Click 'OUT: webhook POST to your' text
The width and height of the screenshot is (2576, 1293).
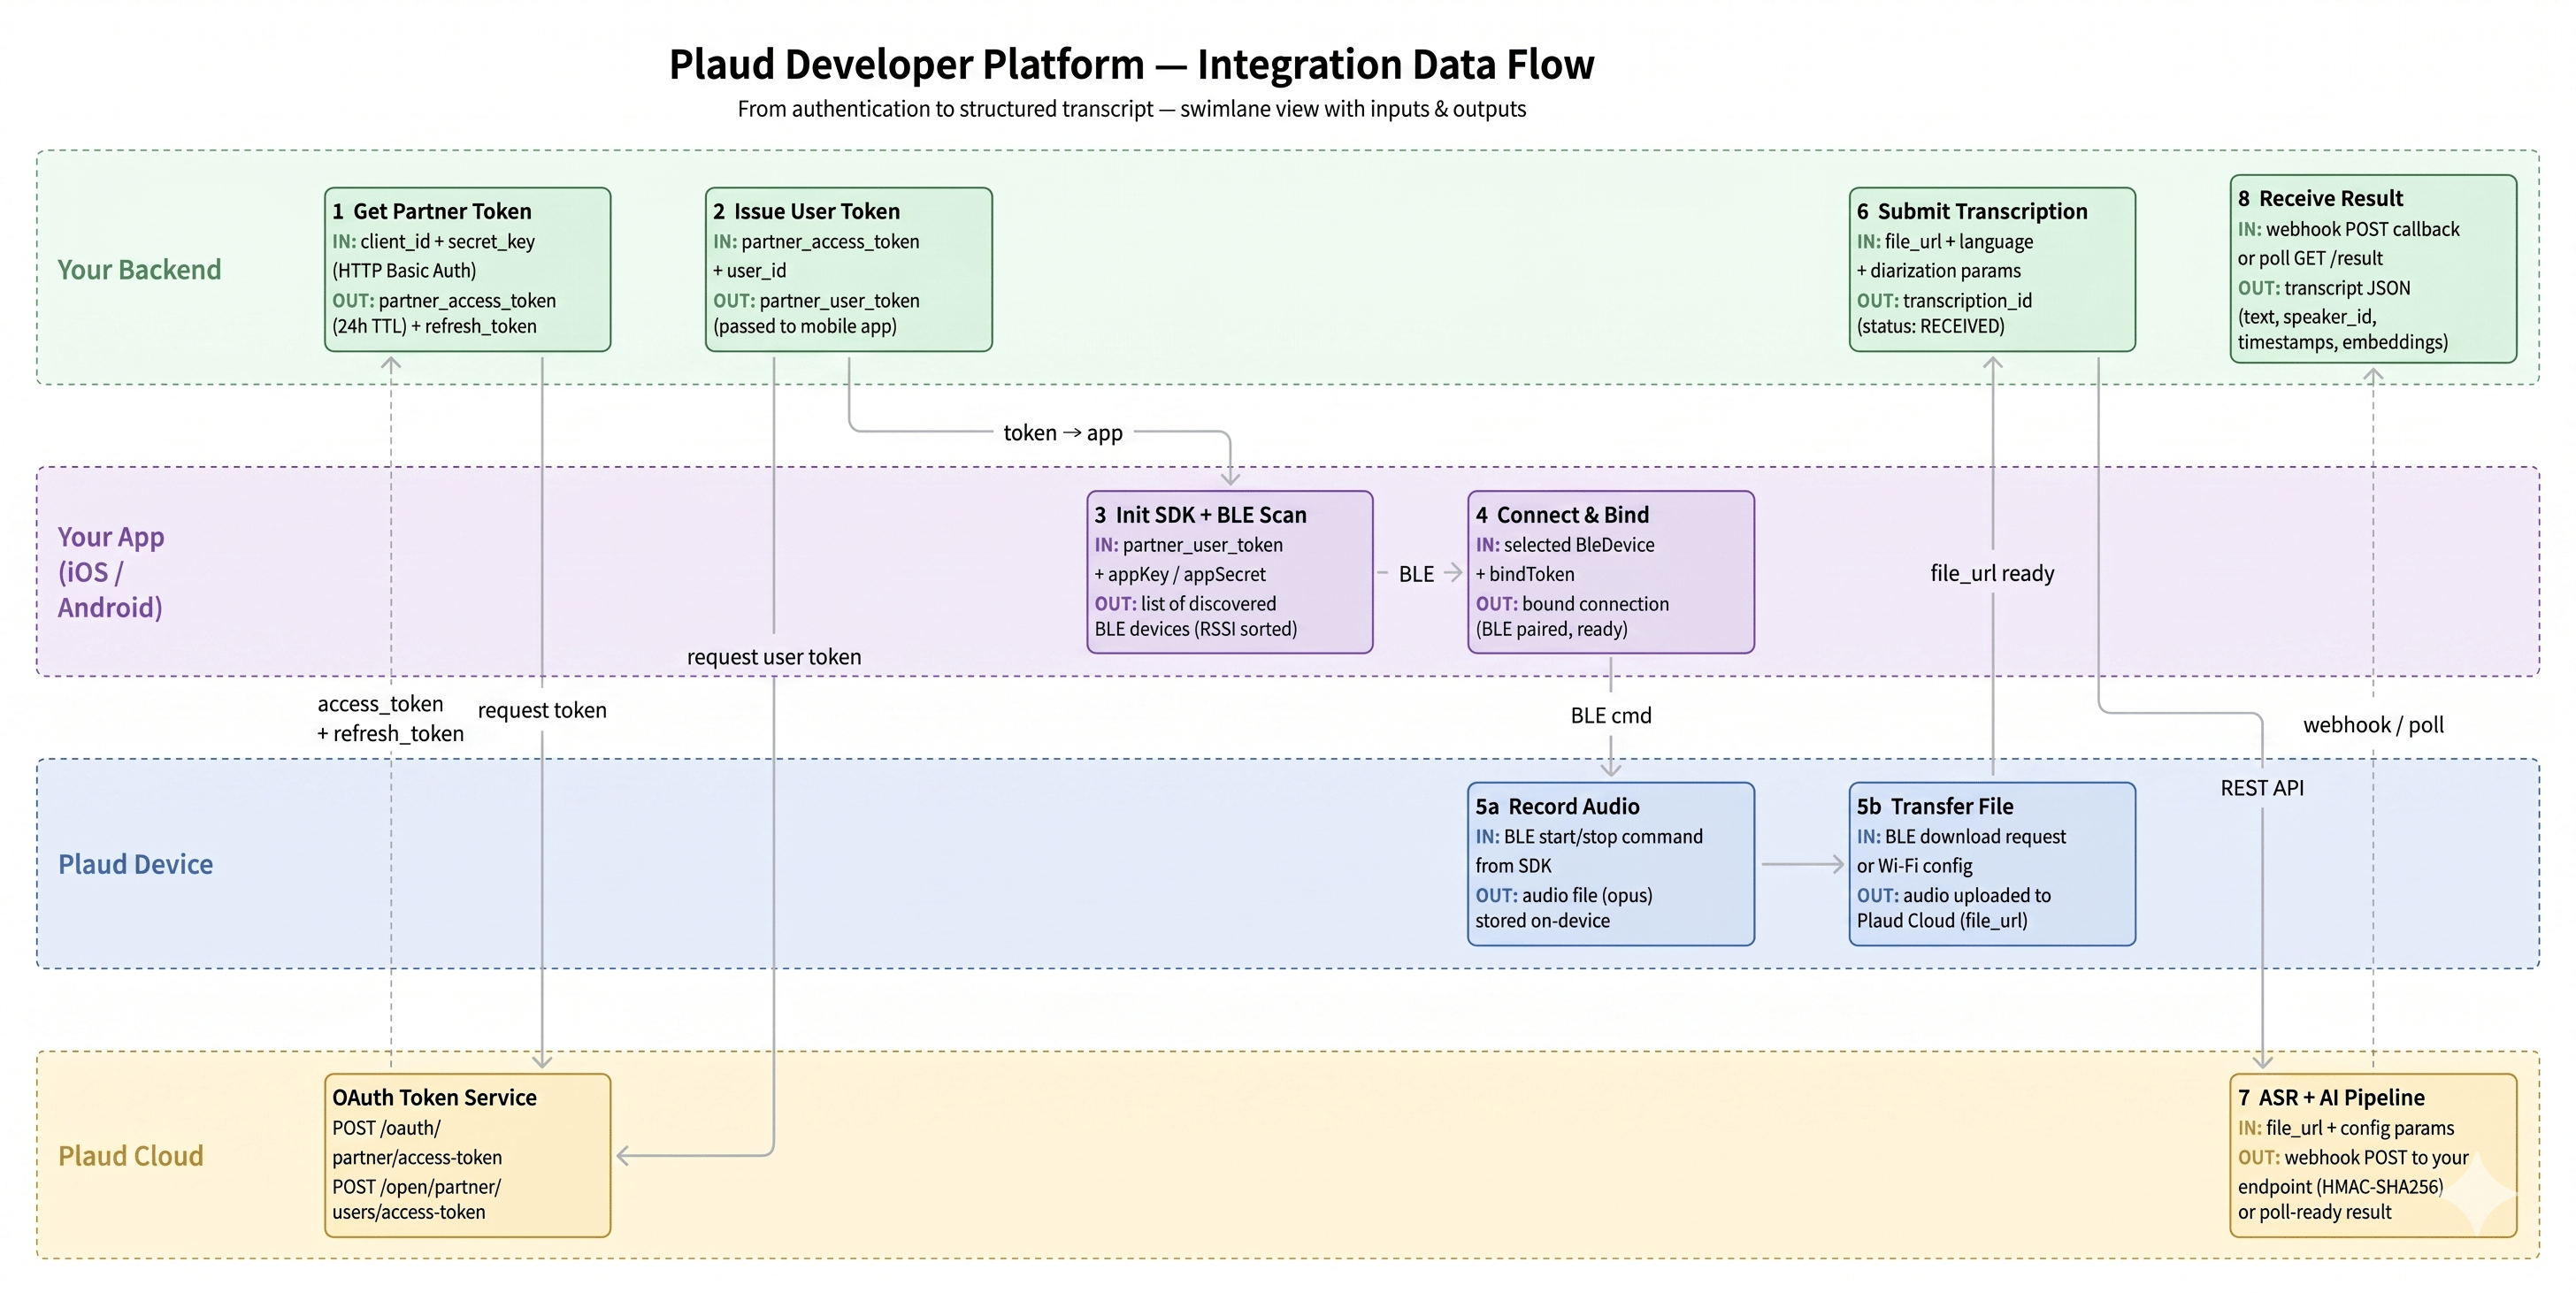pos(2353,1158)
